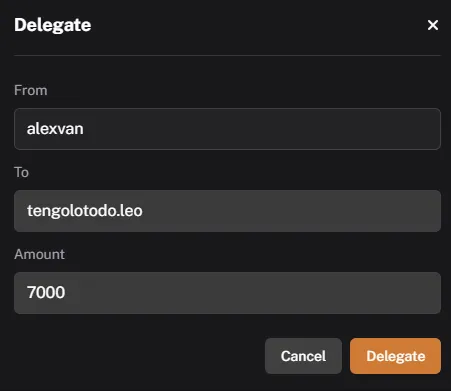Viewport: 451px width, 391px height.
Task: Click blank space inside the To field
Action: 293,211
